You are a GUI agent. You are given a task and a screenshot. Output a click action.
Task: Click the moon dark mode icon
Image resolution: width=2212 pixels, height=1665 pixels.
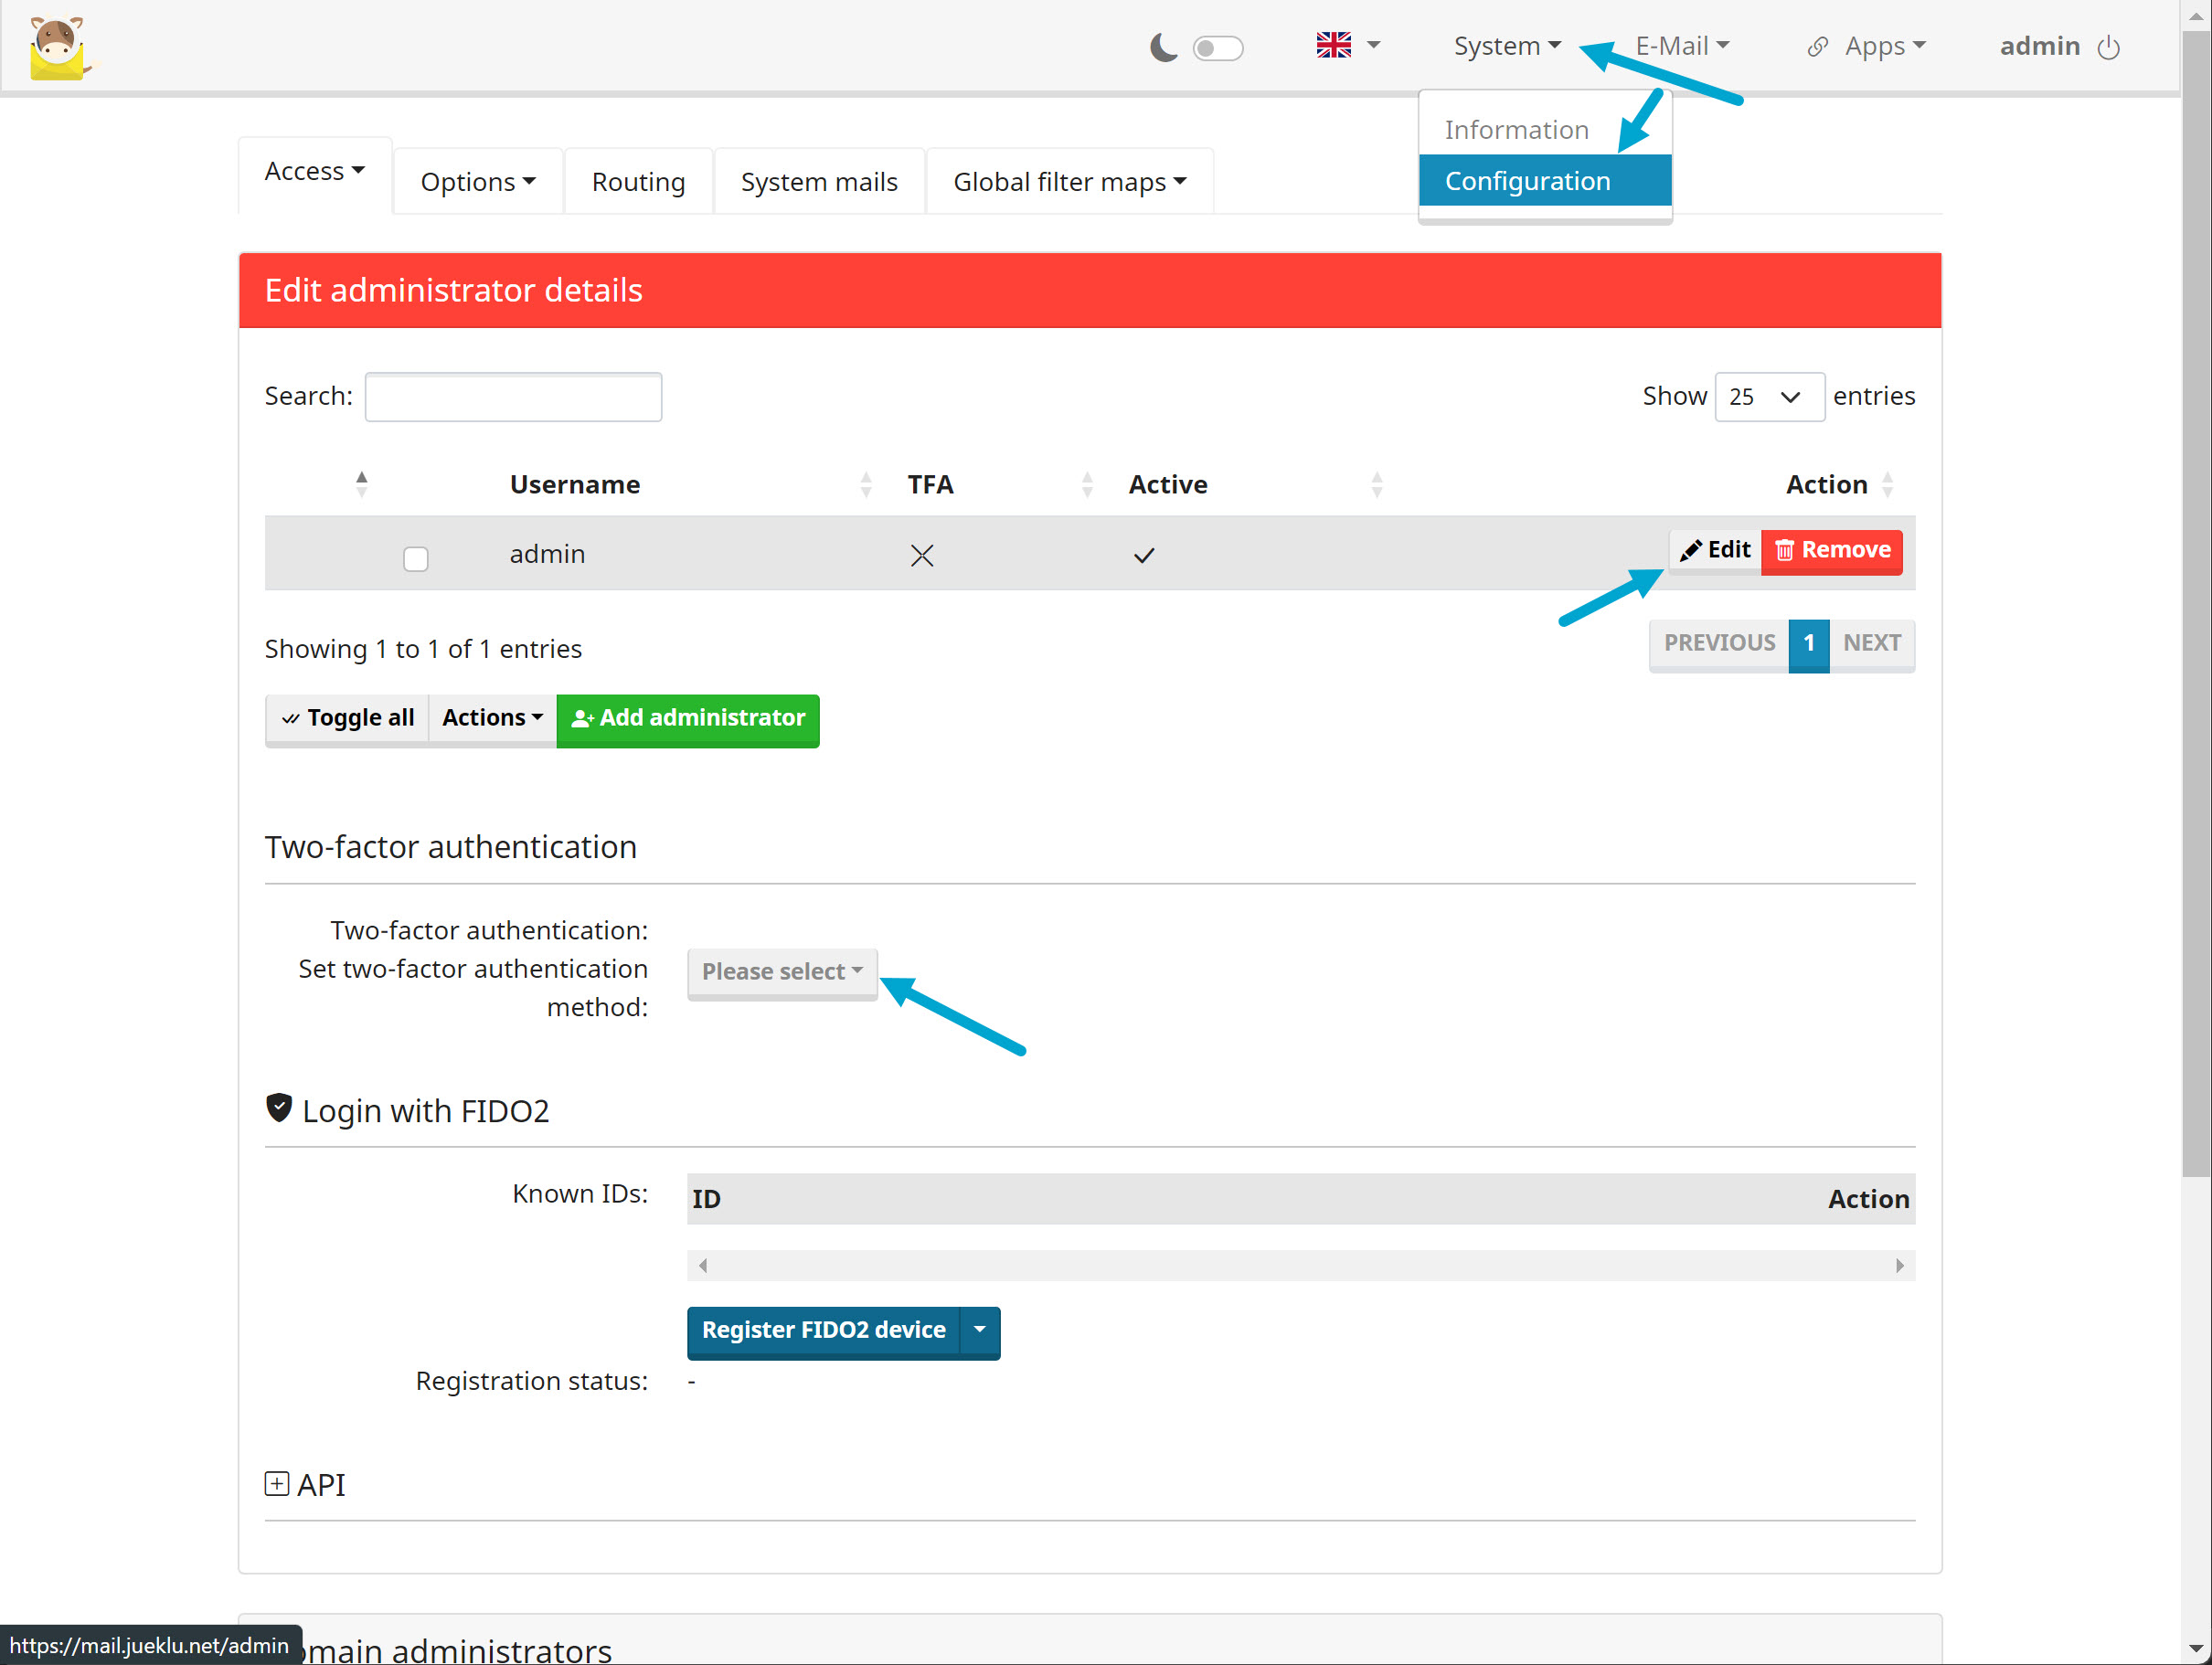point(1162,47)
